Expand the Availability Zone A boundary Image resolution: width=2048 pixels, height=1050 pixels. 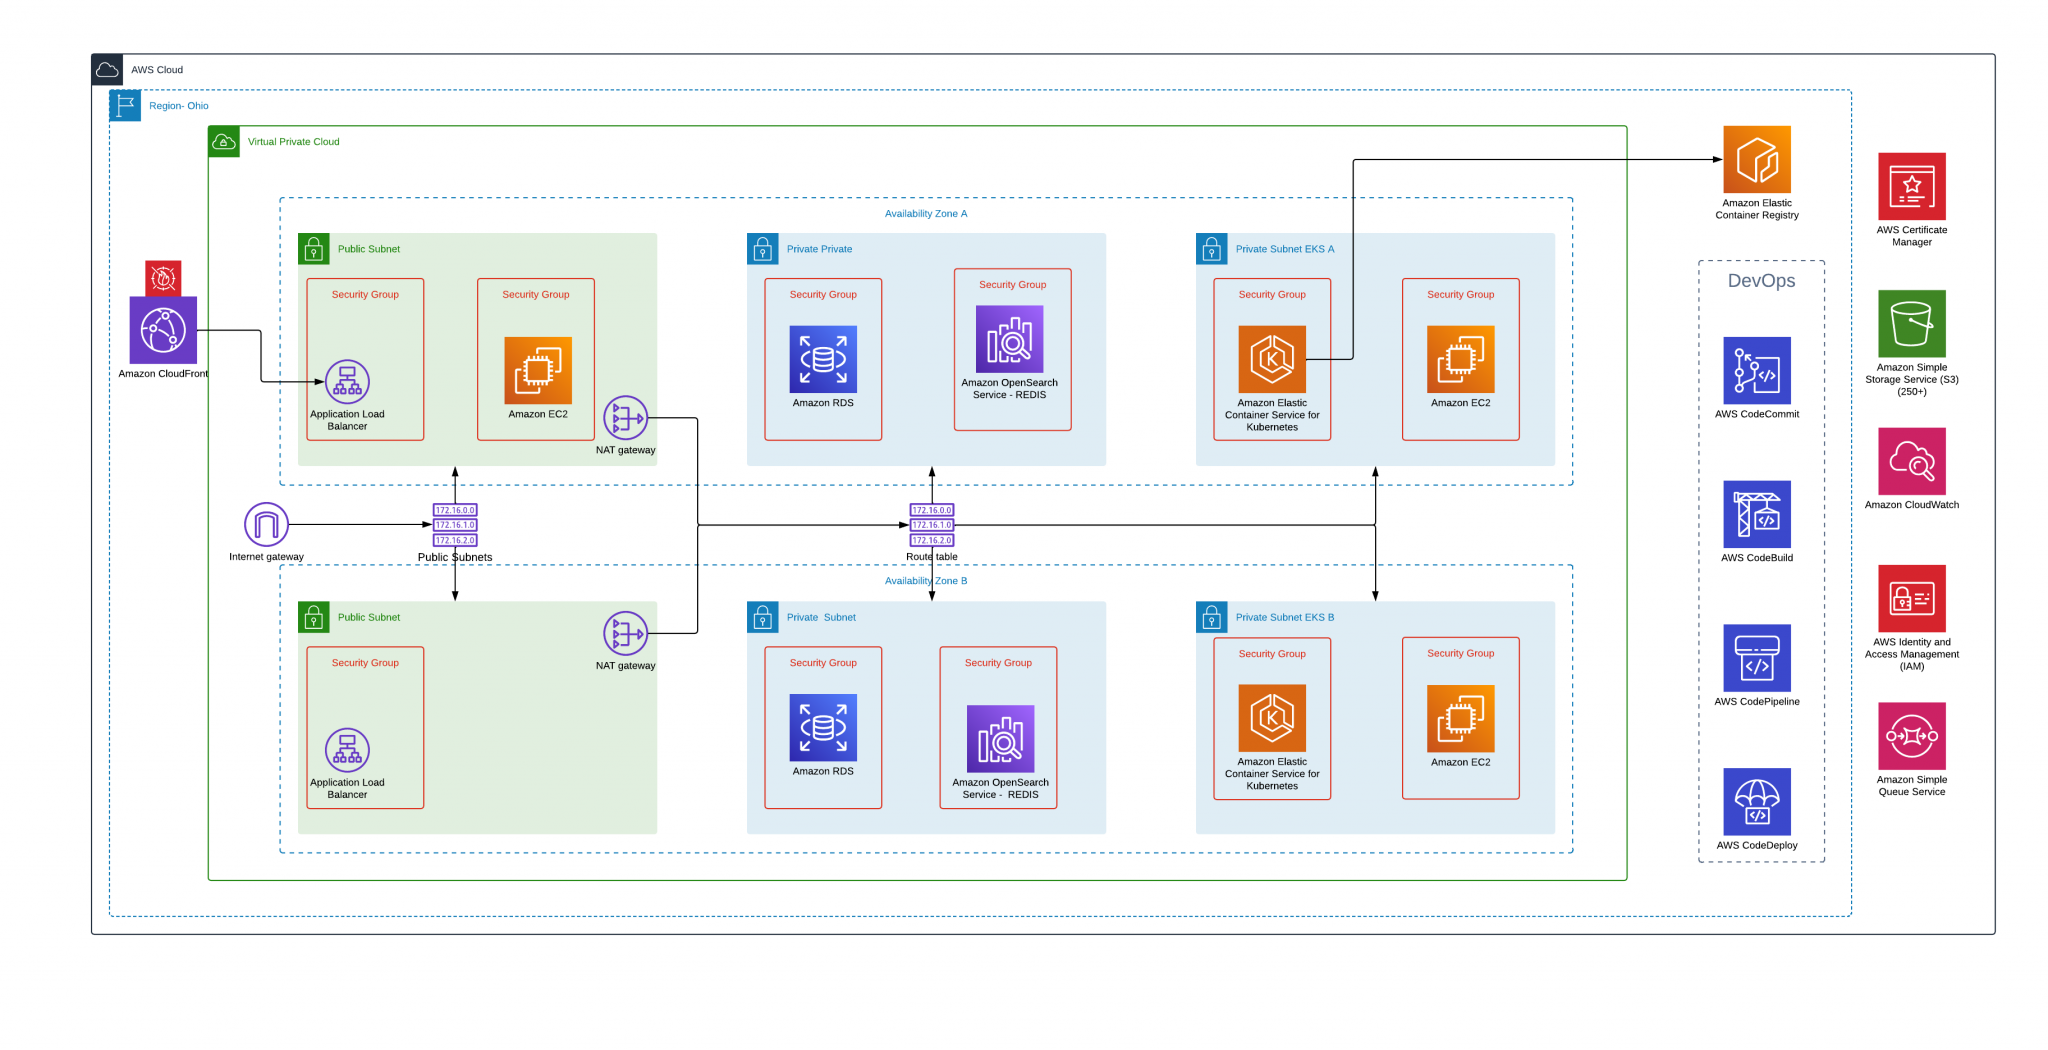click(x=926, y=213)
